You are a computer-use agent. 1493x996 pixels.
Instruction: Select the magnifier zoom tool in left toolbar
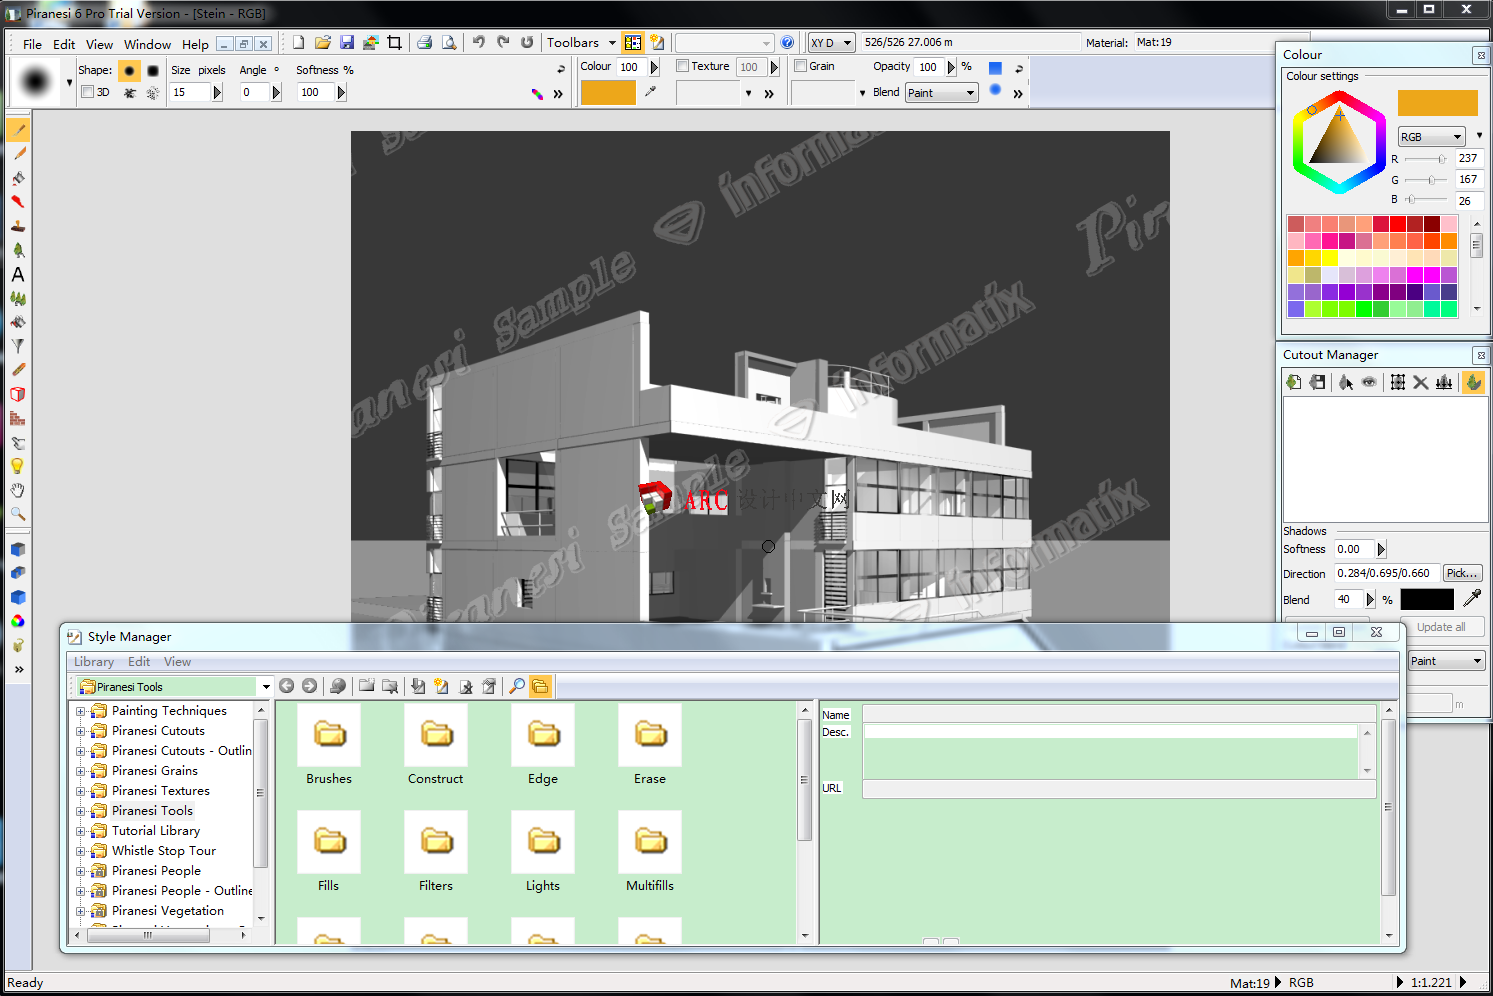pyautogui.click(x=18, y=514)
